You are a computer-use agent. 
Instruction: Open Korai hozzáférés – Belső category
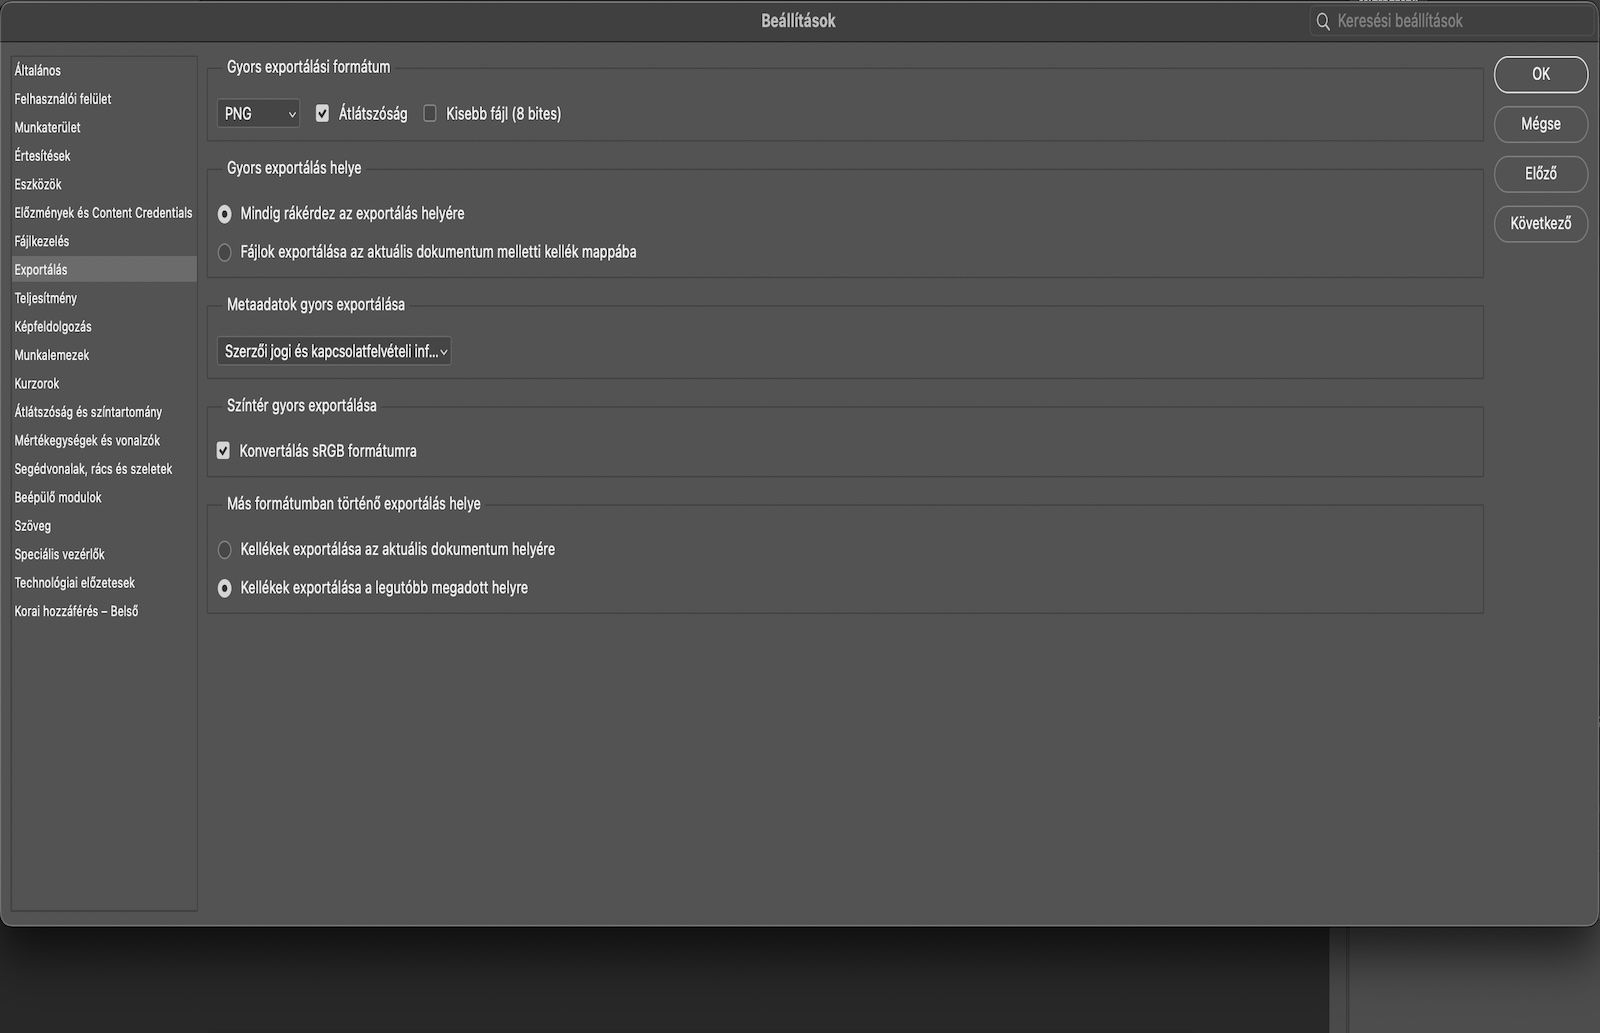[x=104, y=612]
